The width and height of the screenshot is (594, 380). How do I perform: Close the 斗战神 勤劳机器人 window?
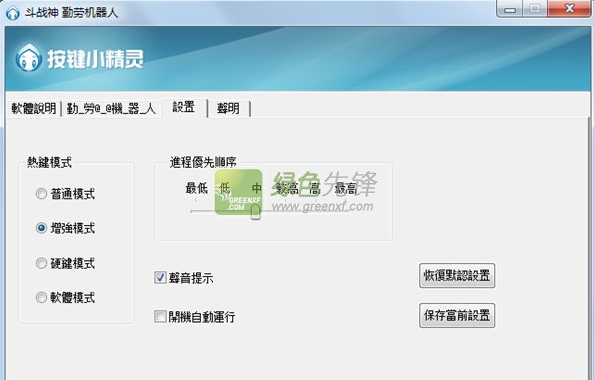(x=569, y=8)
